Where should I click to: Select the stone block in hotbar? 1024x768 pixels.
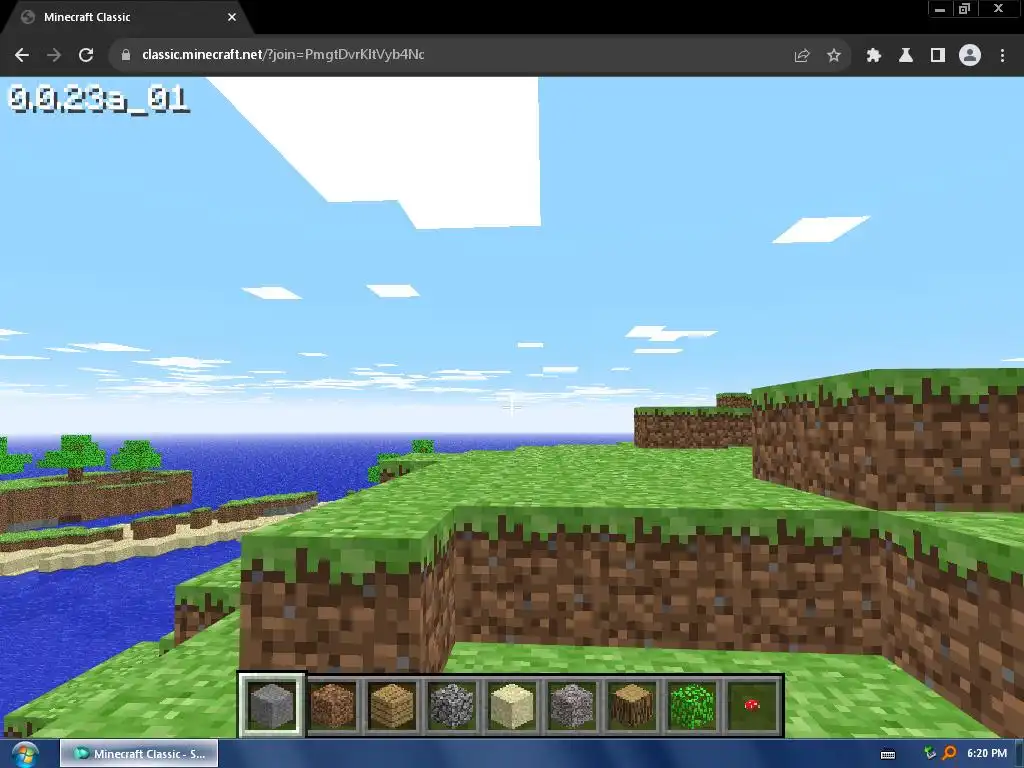click(x=271, y=705)
